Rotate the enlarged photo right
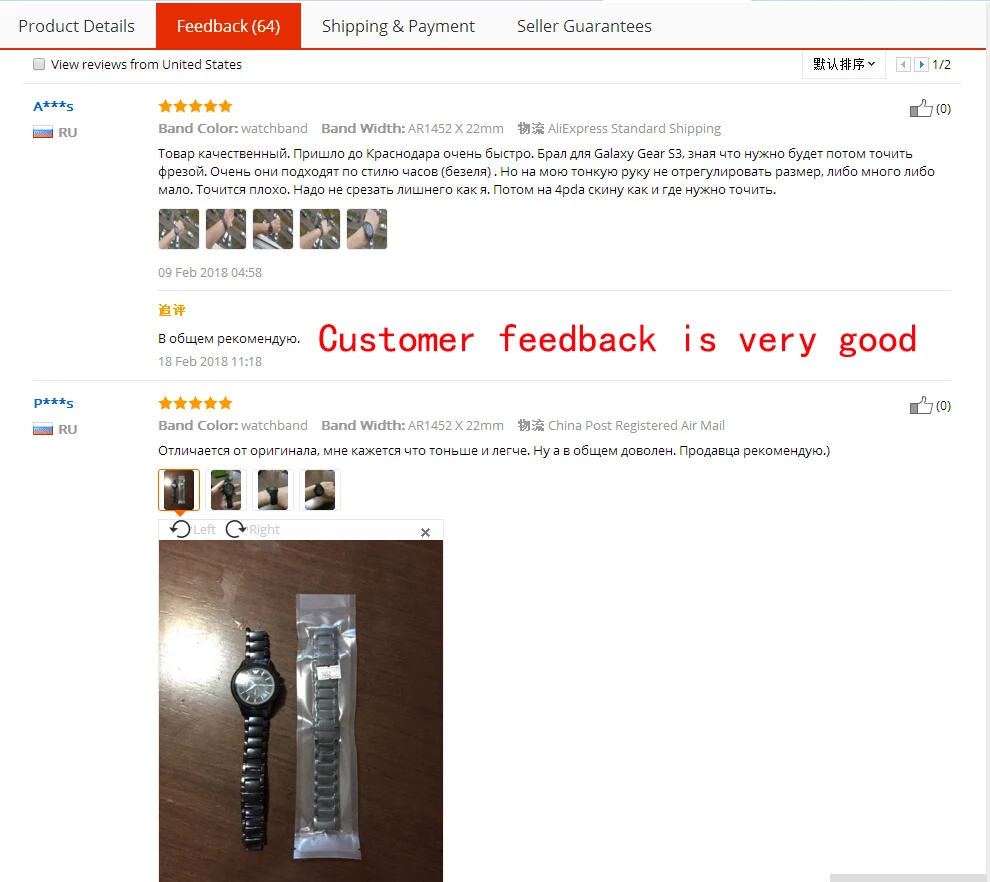Image resolution: width=990 pixels, height=882 pixels. point(253,529)
